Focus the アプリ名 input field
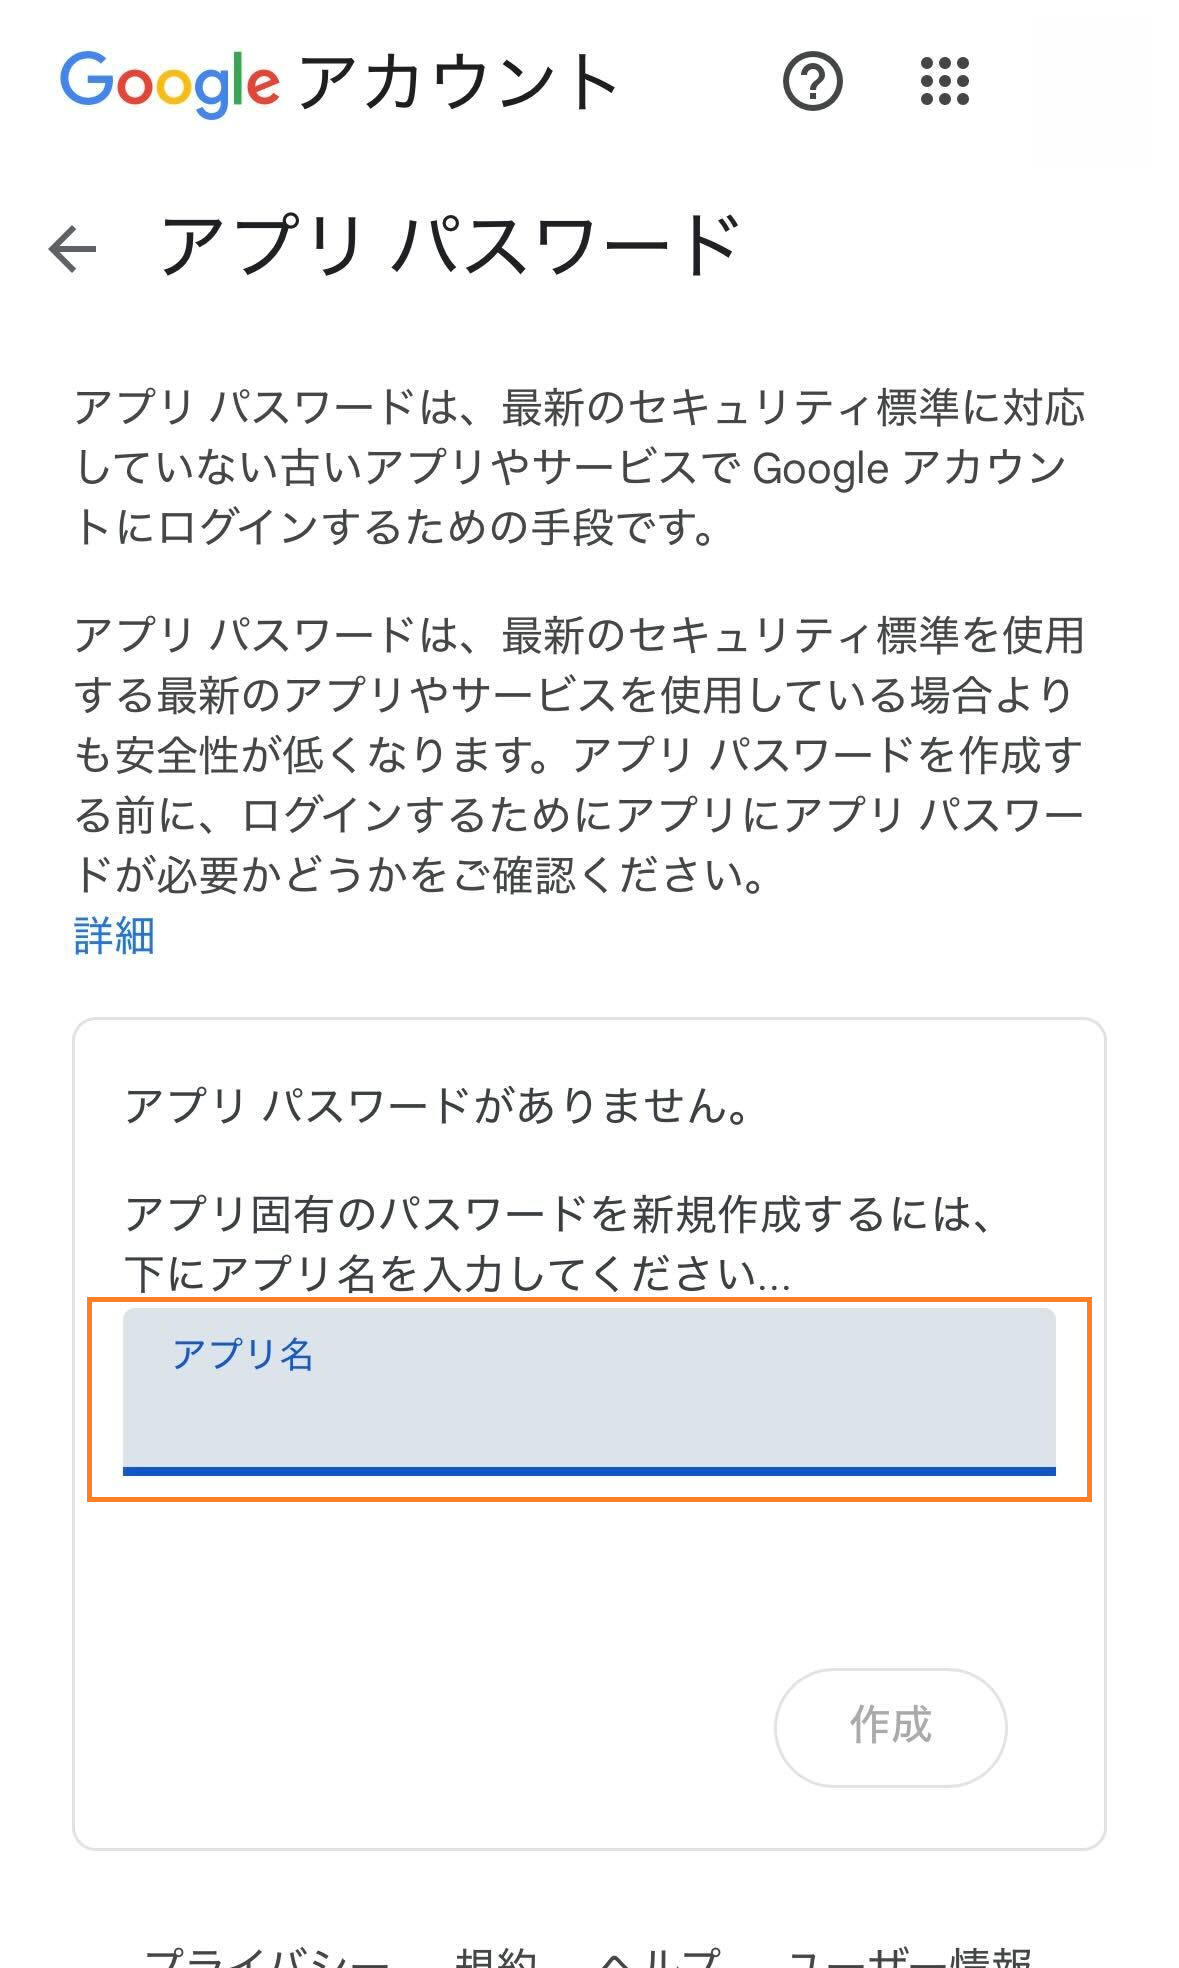This screenshot has width=1179, height=1968. tap(589, 1391)
